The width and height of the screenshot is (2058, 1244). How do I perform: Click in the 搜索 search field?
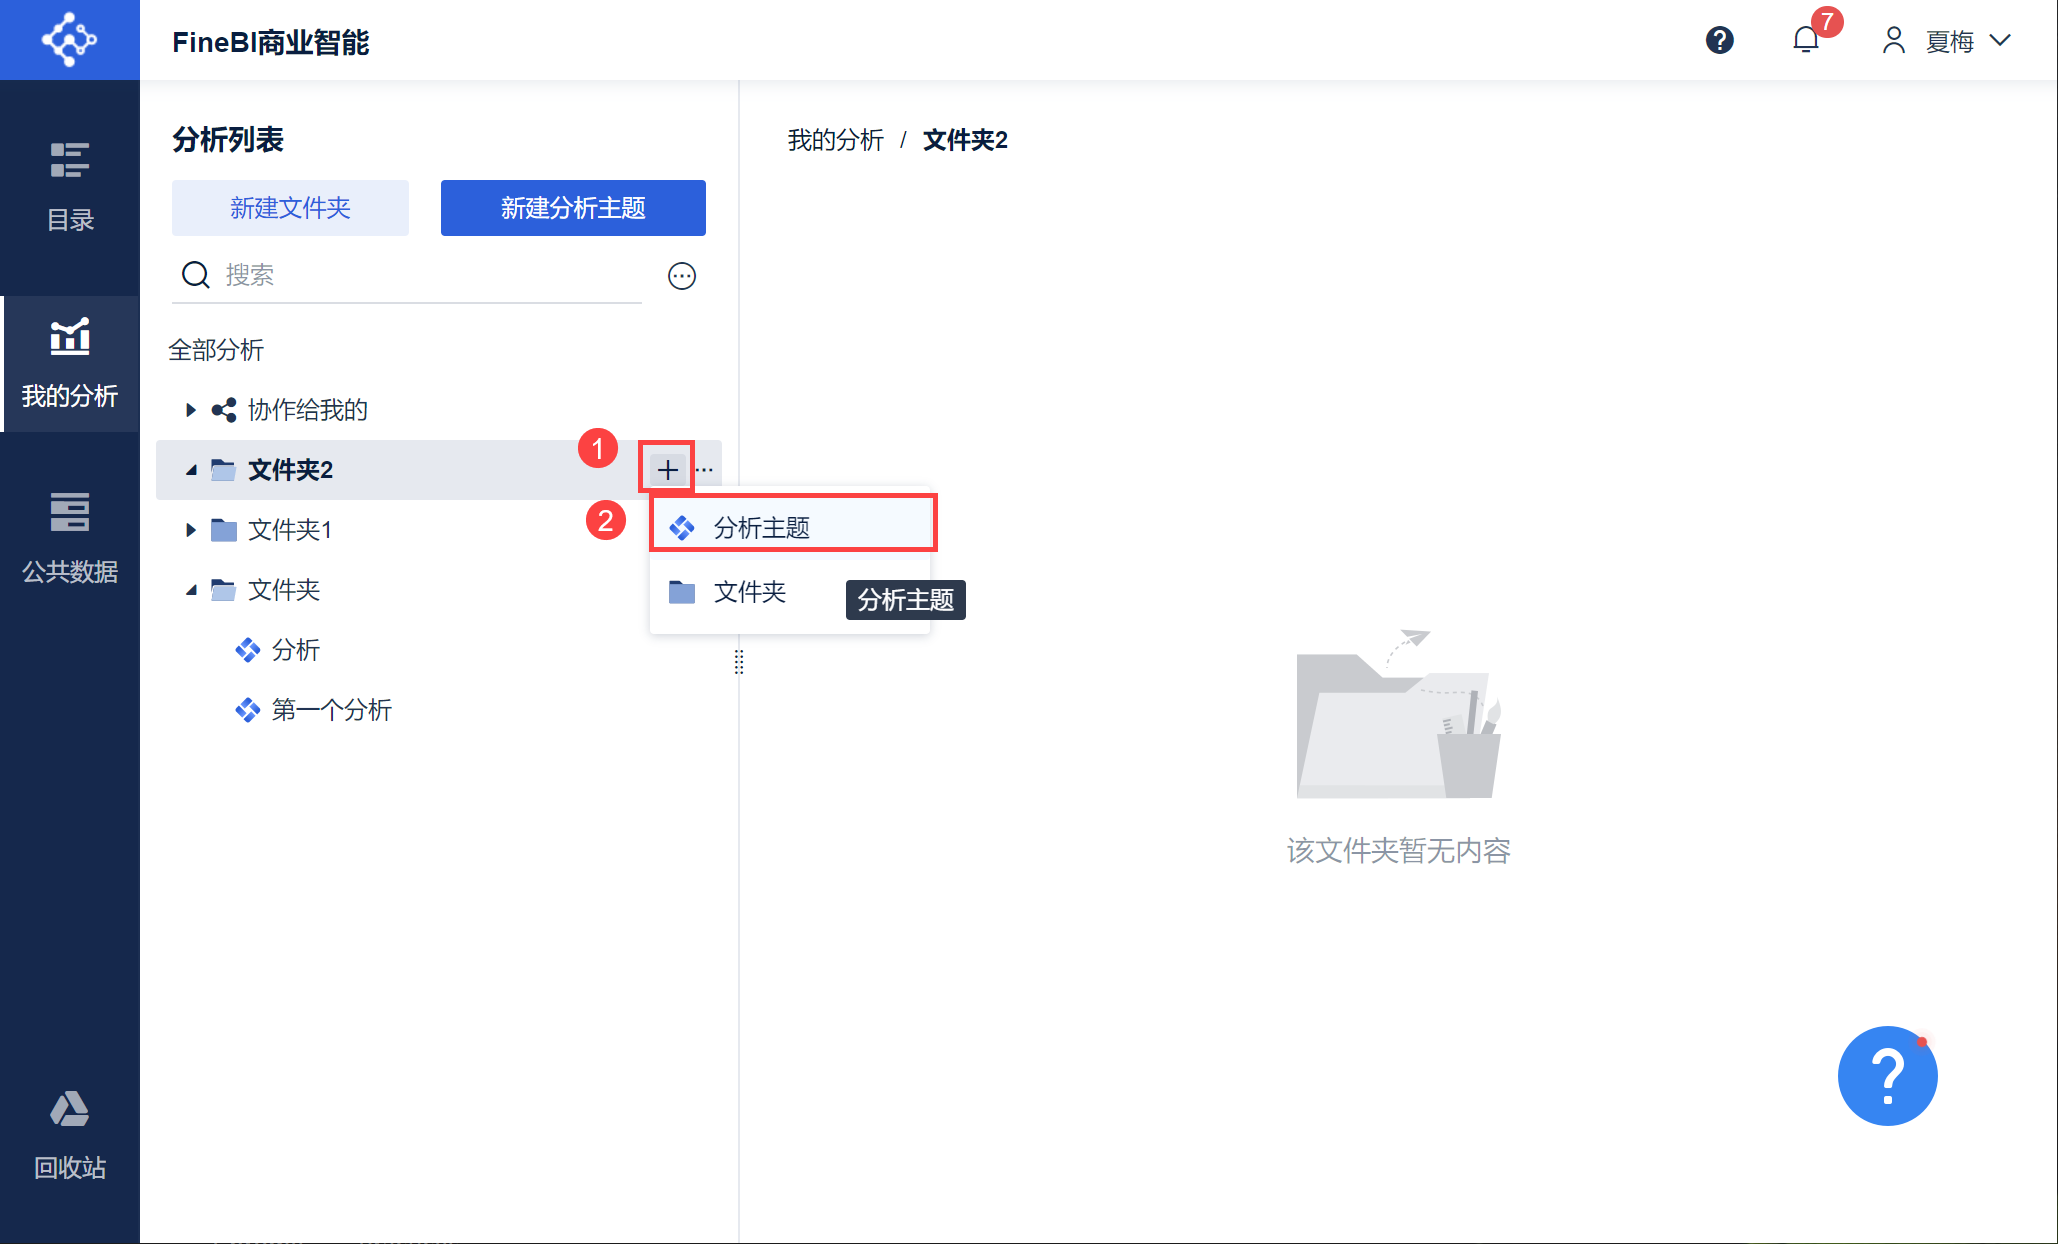(430, 275)
